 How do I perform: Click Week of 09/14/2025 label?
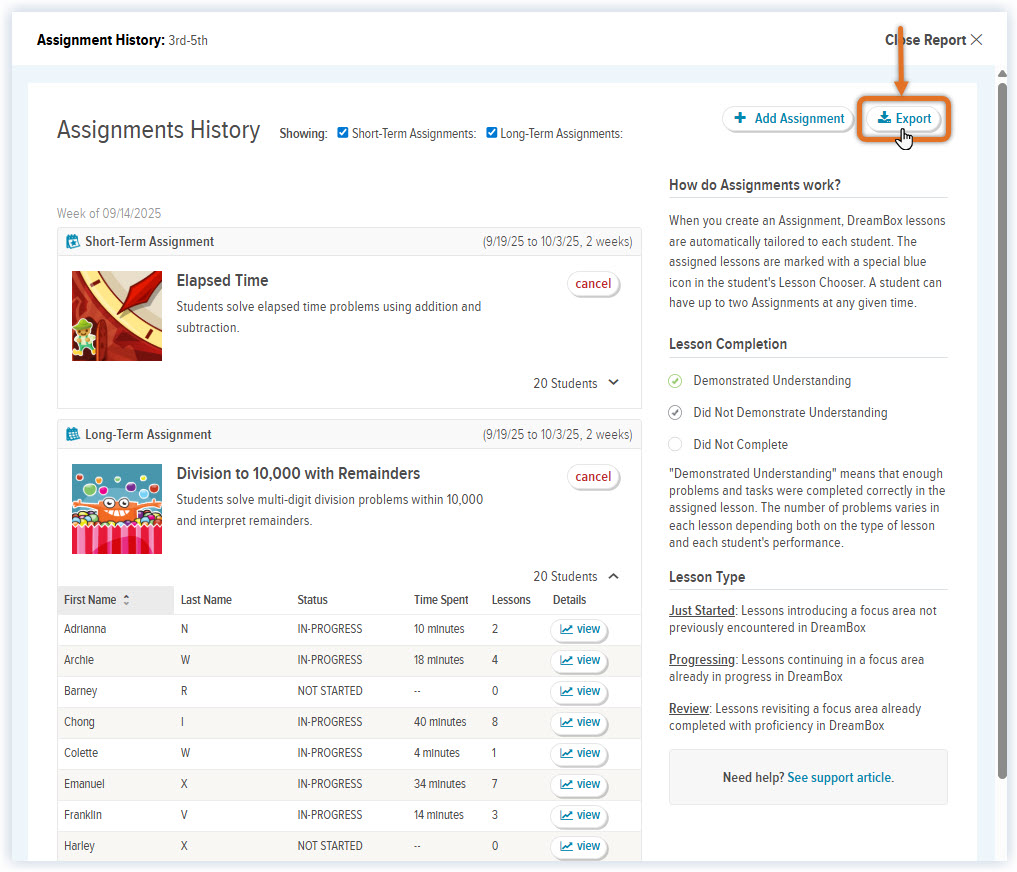click(109, 213)
